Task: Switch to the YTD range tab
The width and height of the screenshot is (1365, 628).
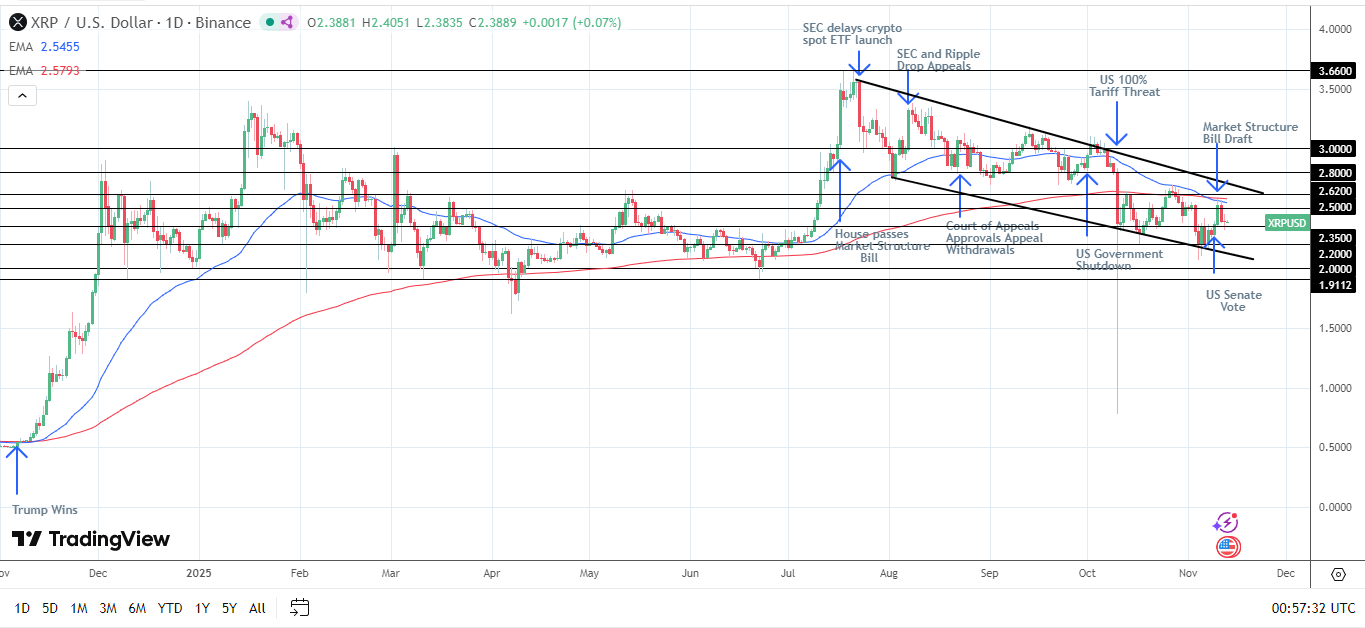Action: pos(170,608)
